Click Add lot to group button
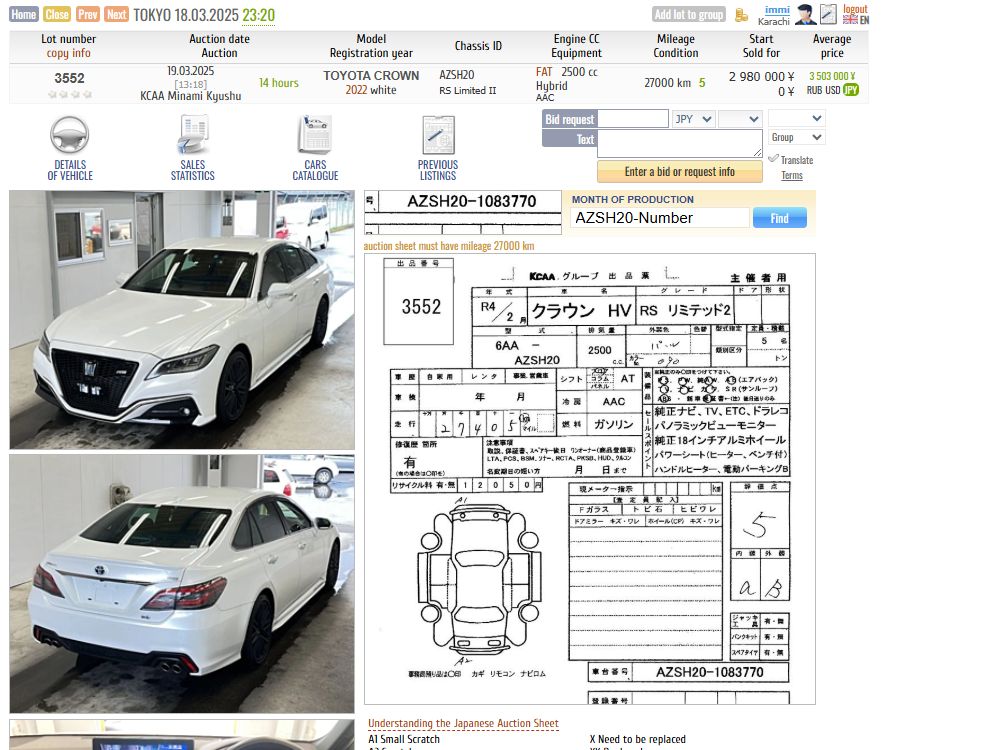1000x750 pixels. tap(689, 14)
